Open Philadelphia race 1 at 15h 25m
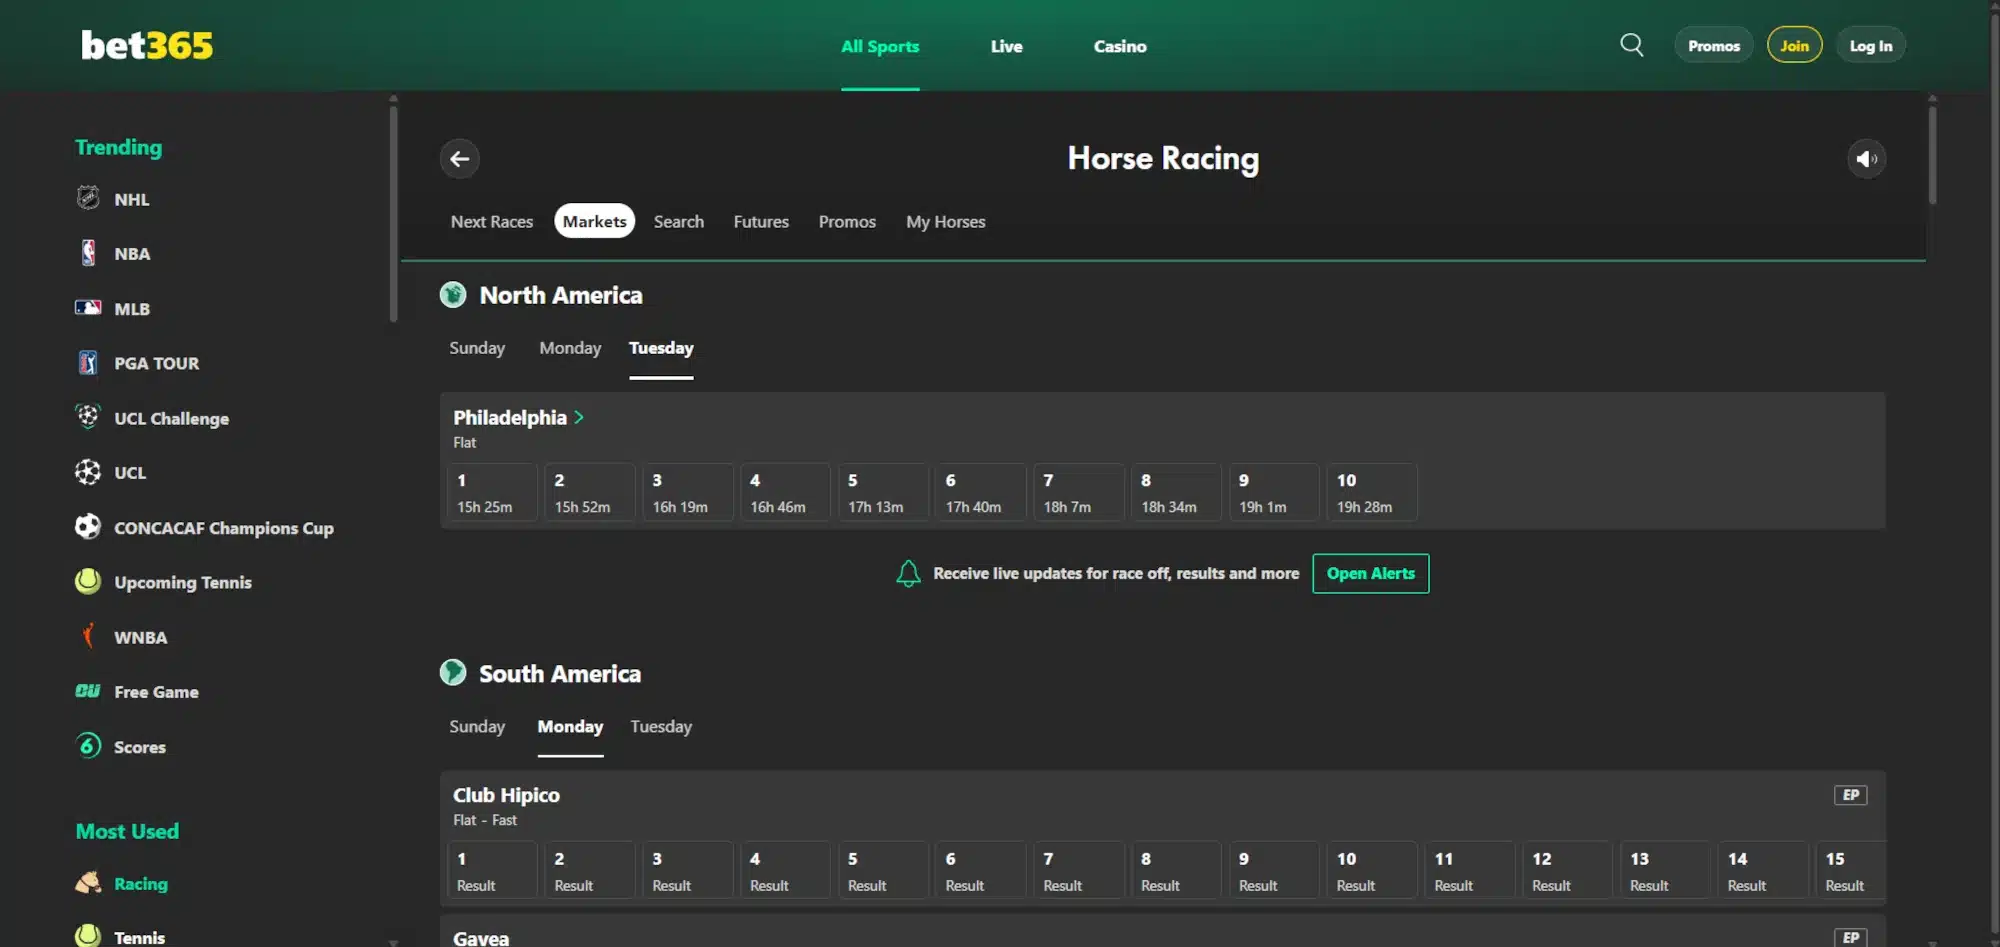Viewport: 2000px width, 947px height. point(492,493)
